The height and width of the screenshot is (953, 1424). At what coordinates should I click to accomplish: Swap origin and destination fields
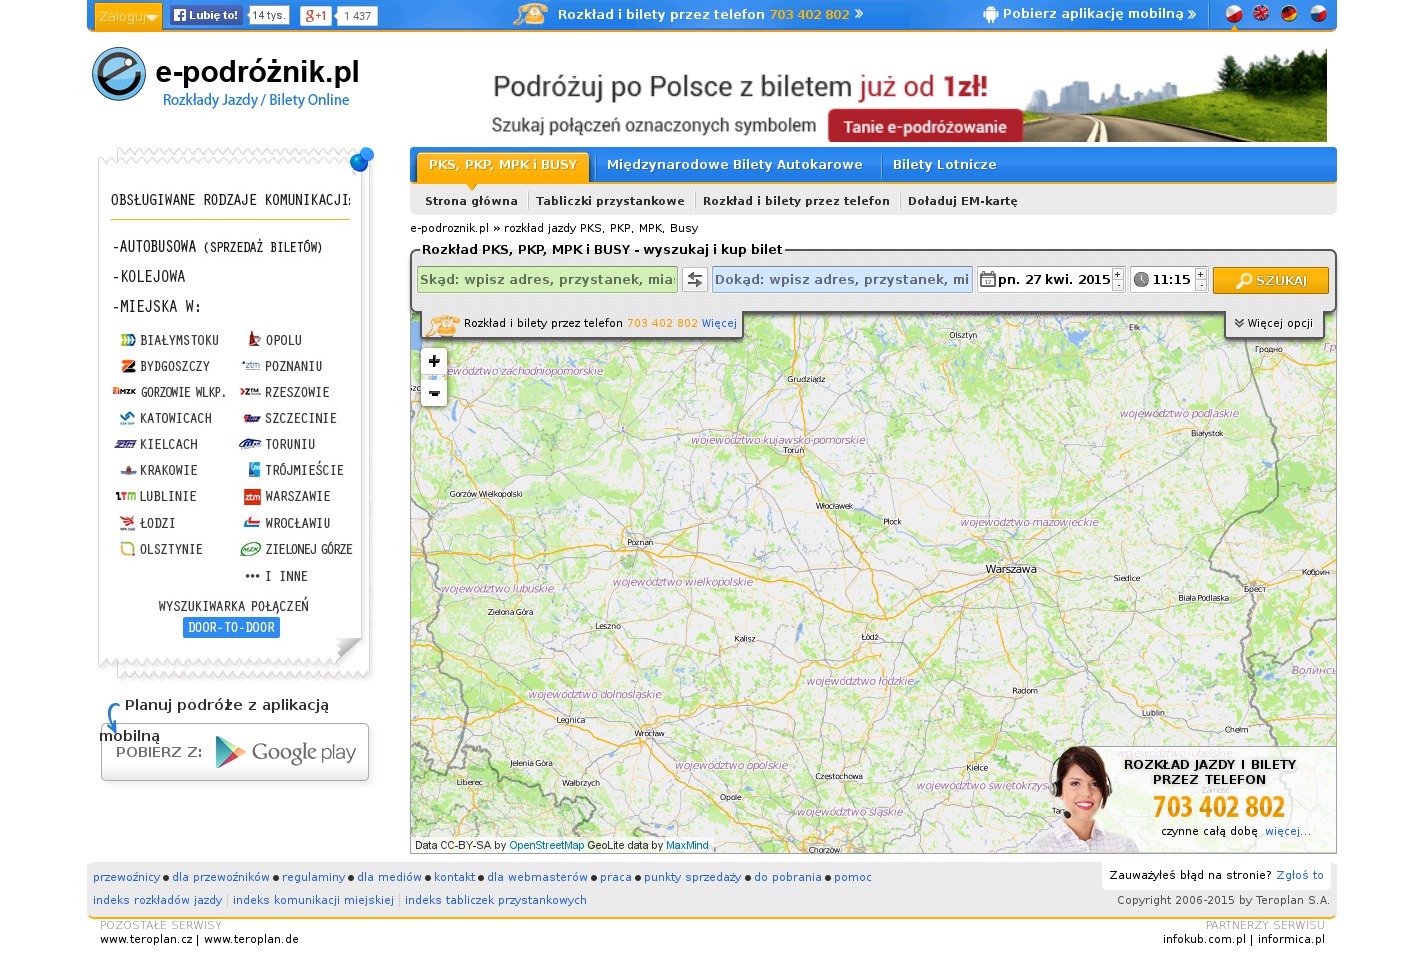click(694, 280)
